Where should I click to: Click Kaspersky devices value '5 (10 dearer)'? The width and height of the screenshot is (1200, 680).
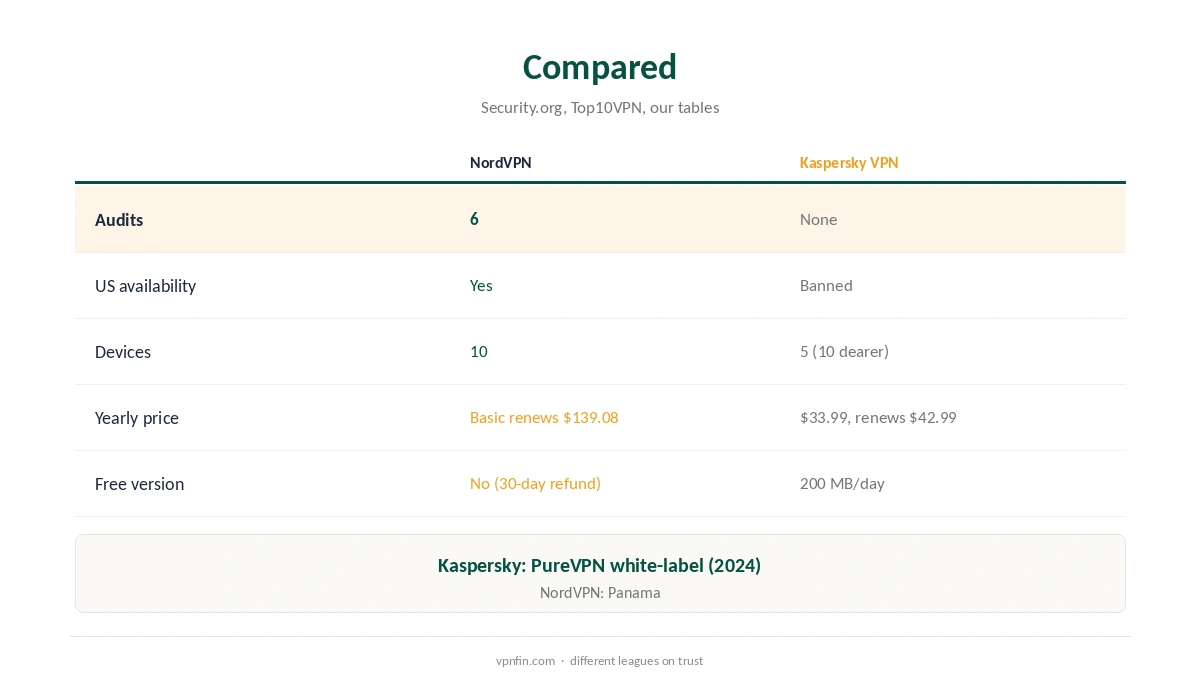point(844,351)
